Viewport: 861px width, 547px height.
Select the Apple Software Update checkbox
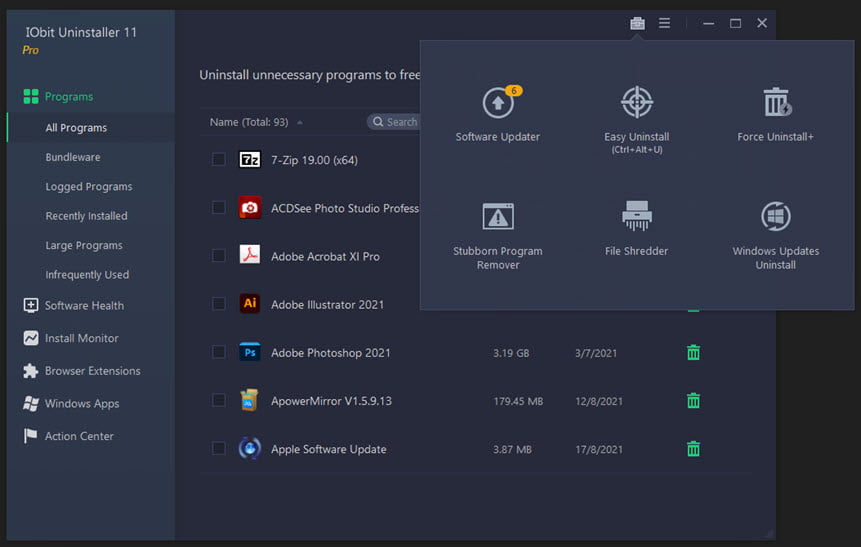[219, 448]
